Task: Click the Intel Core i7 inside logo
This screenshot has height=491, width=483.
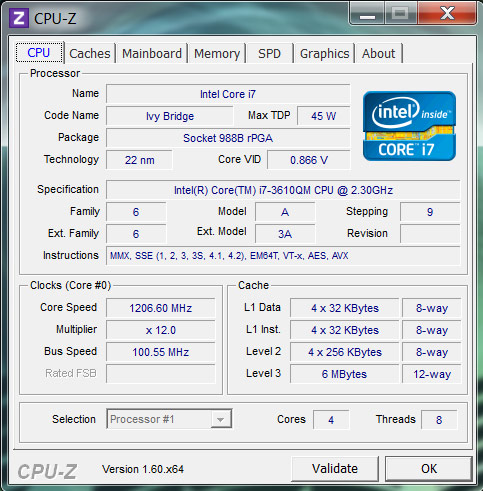Action: click(409, 126)
